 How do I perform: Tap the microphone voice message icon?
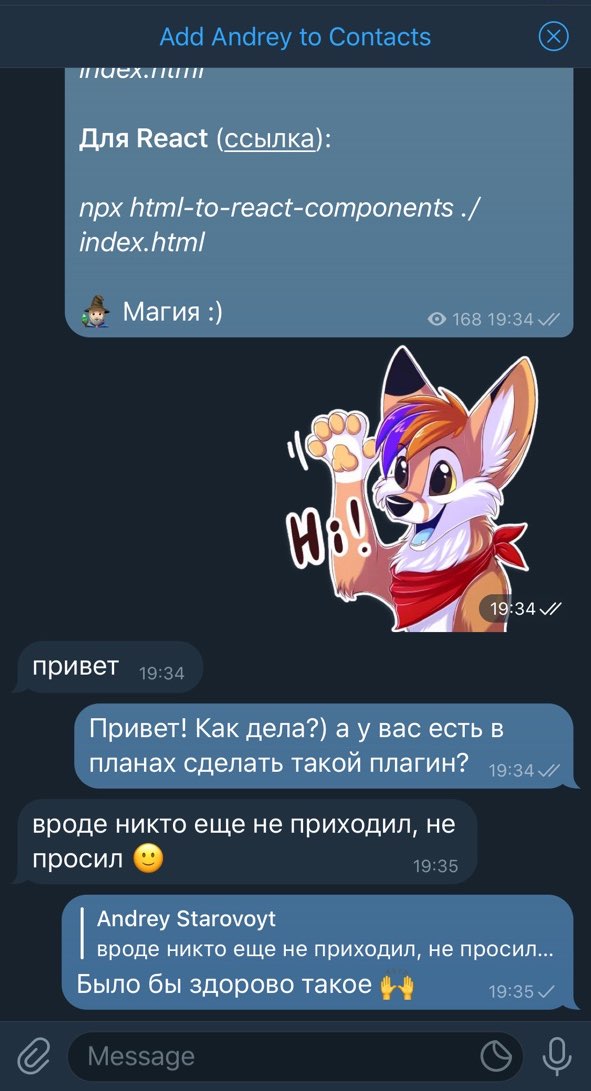[x=557, y=1056]
